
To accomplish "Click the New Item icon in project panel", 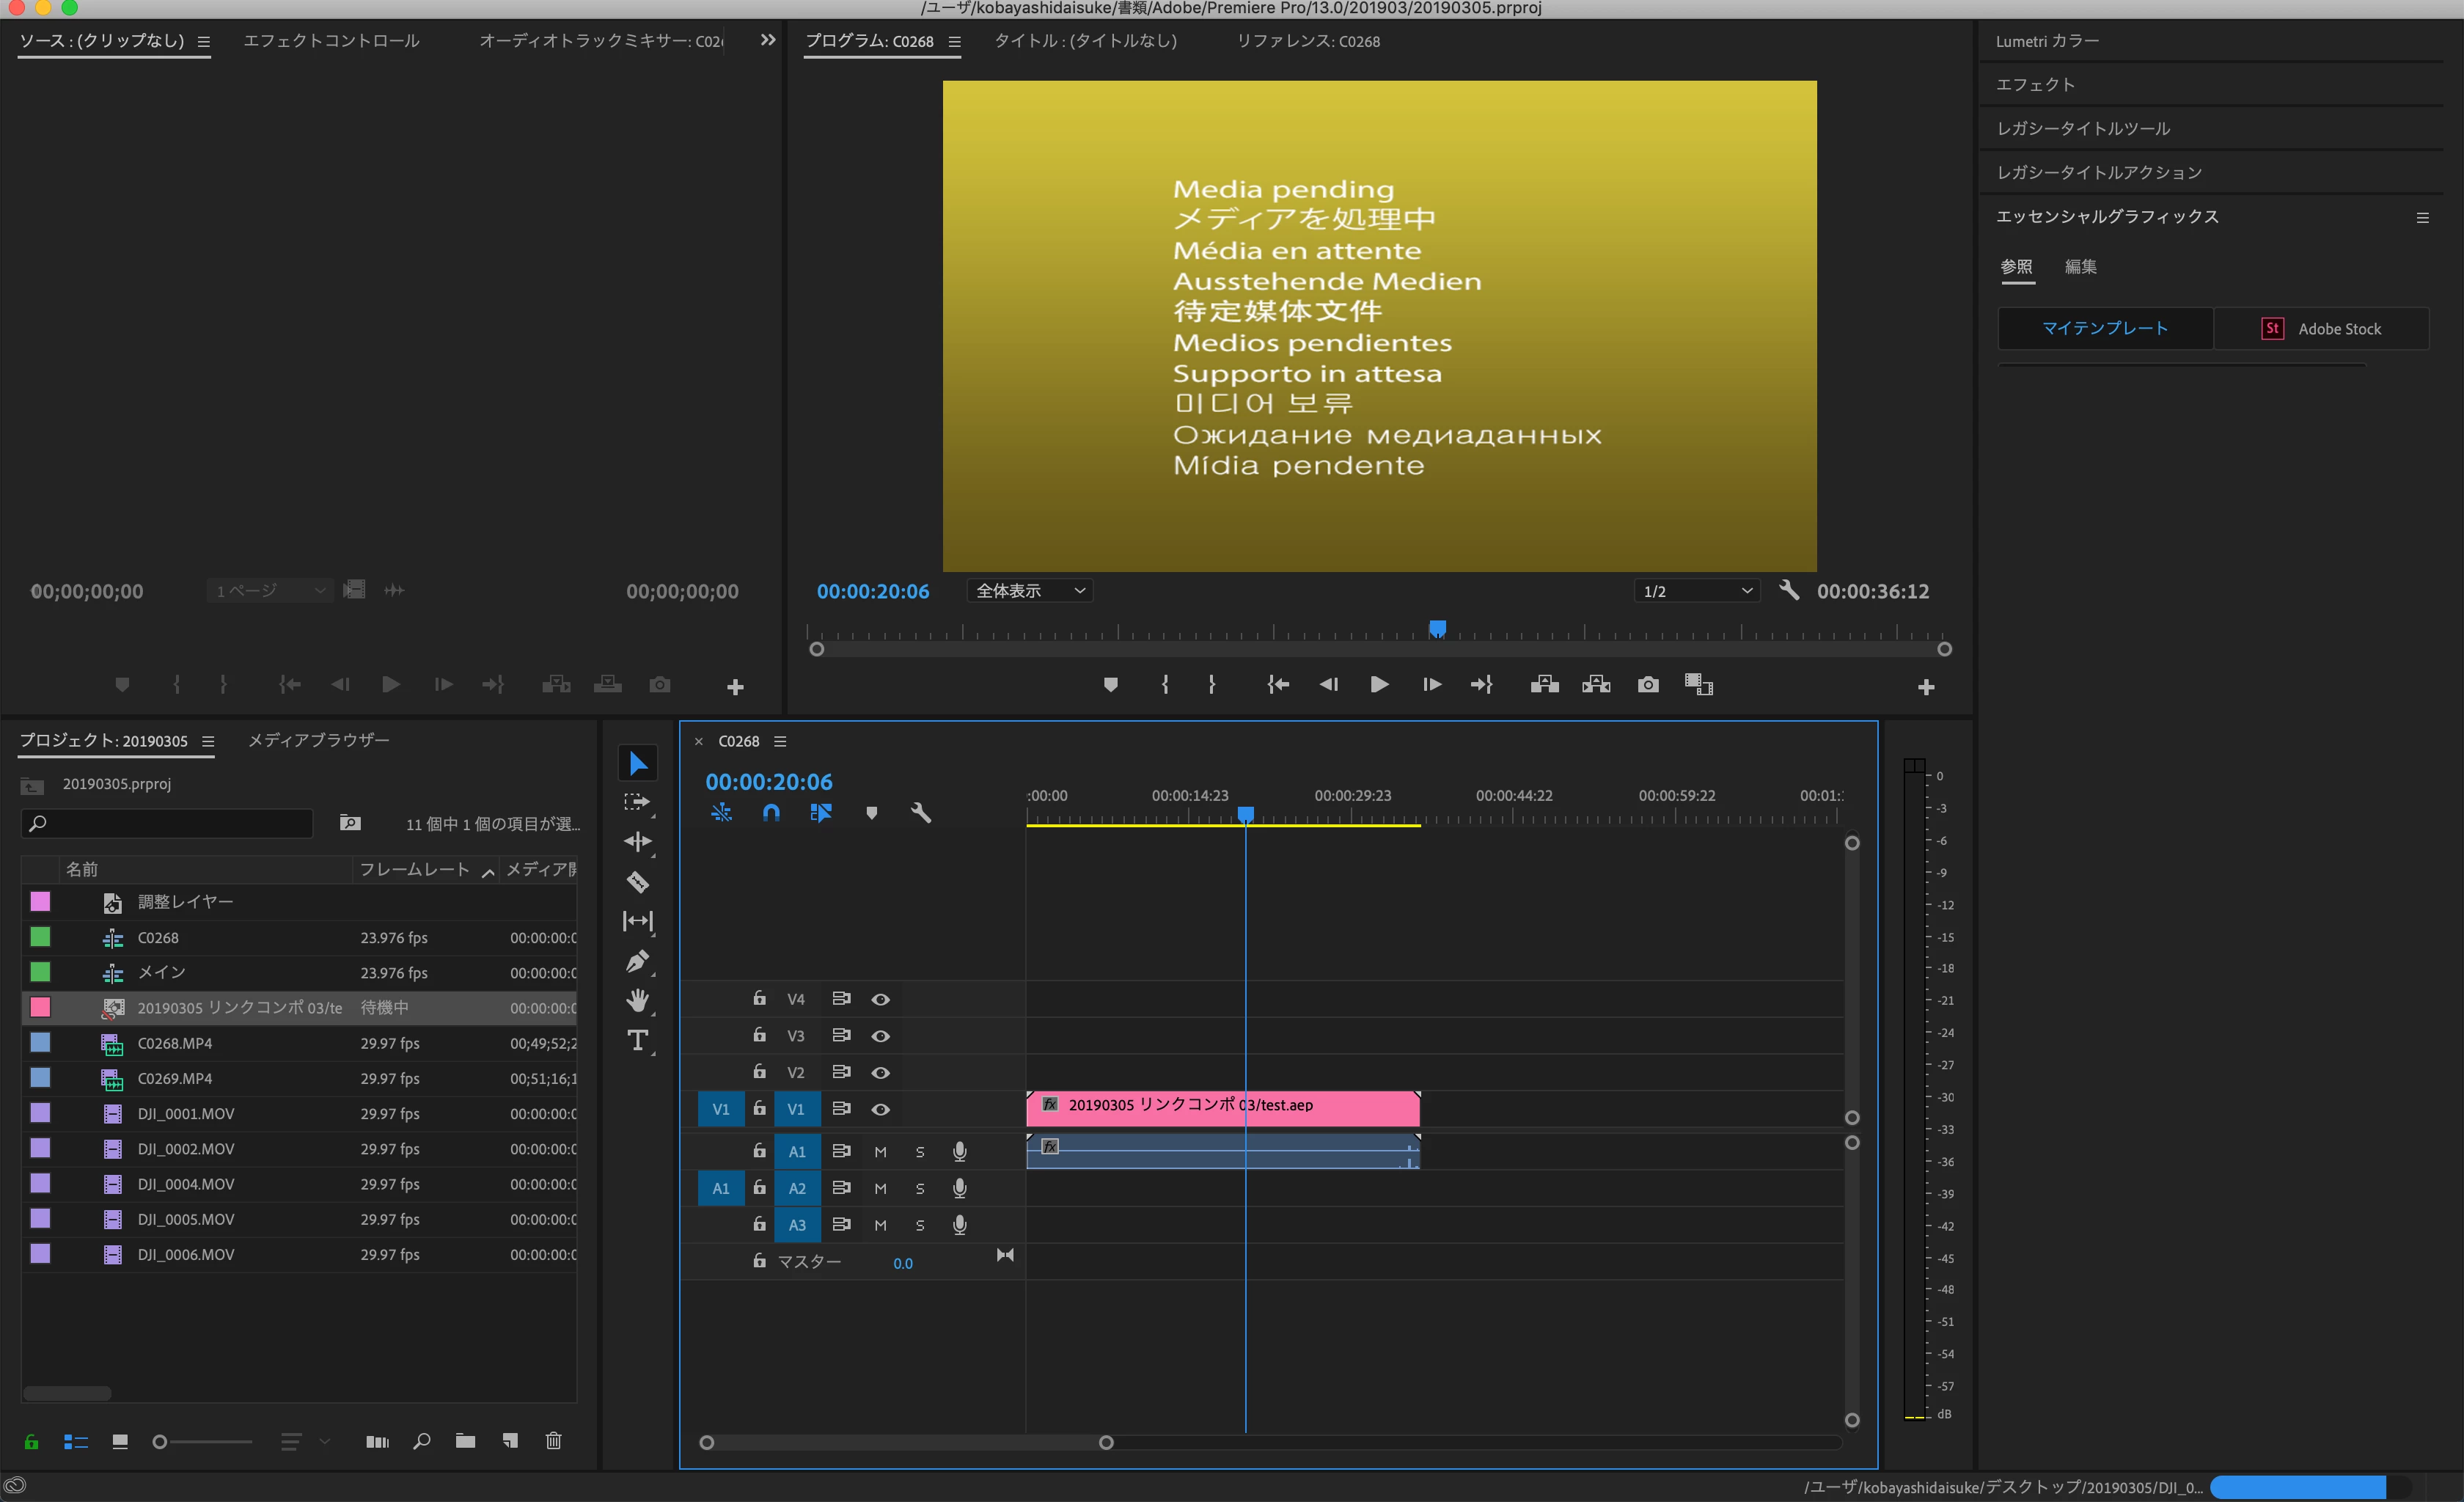I will tap(510, 1441).
